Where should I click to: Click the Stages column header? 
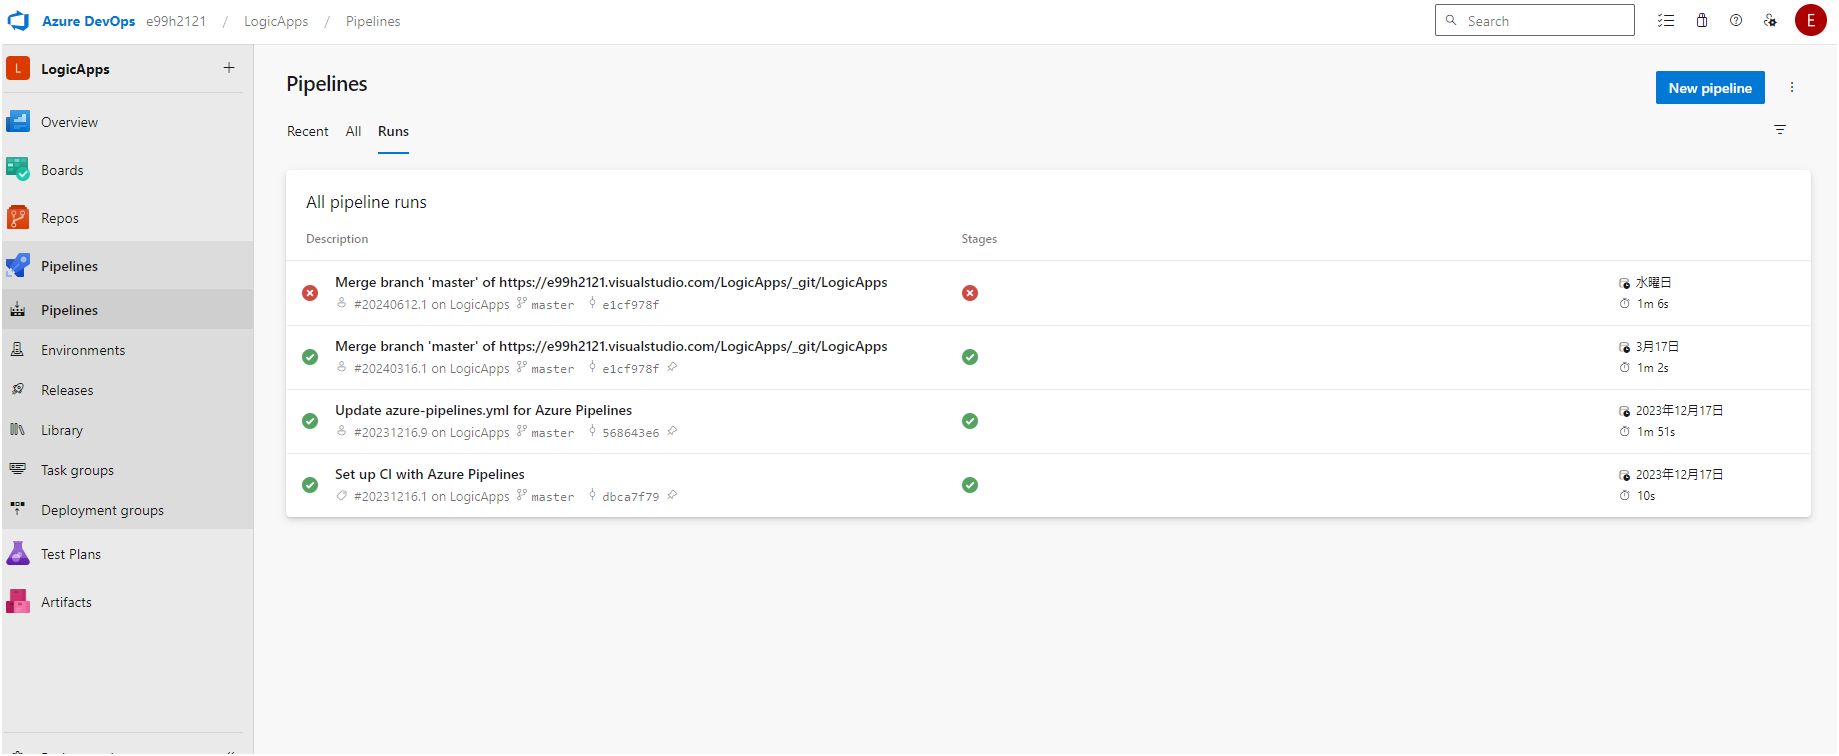(x=979, y=239)
